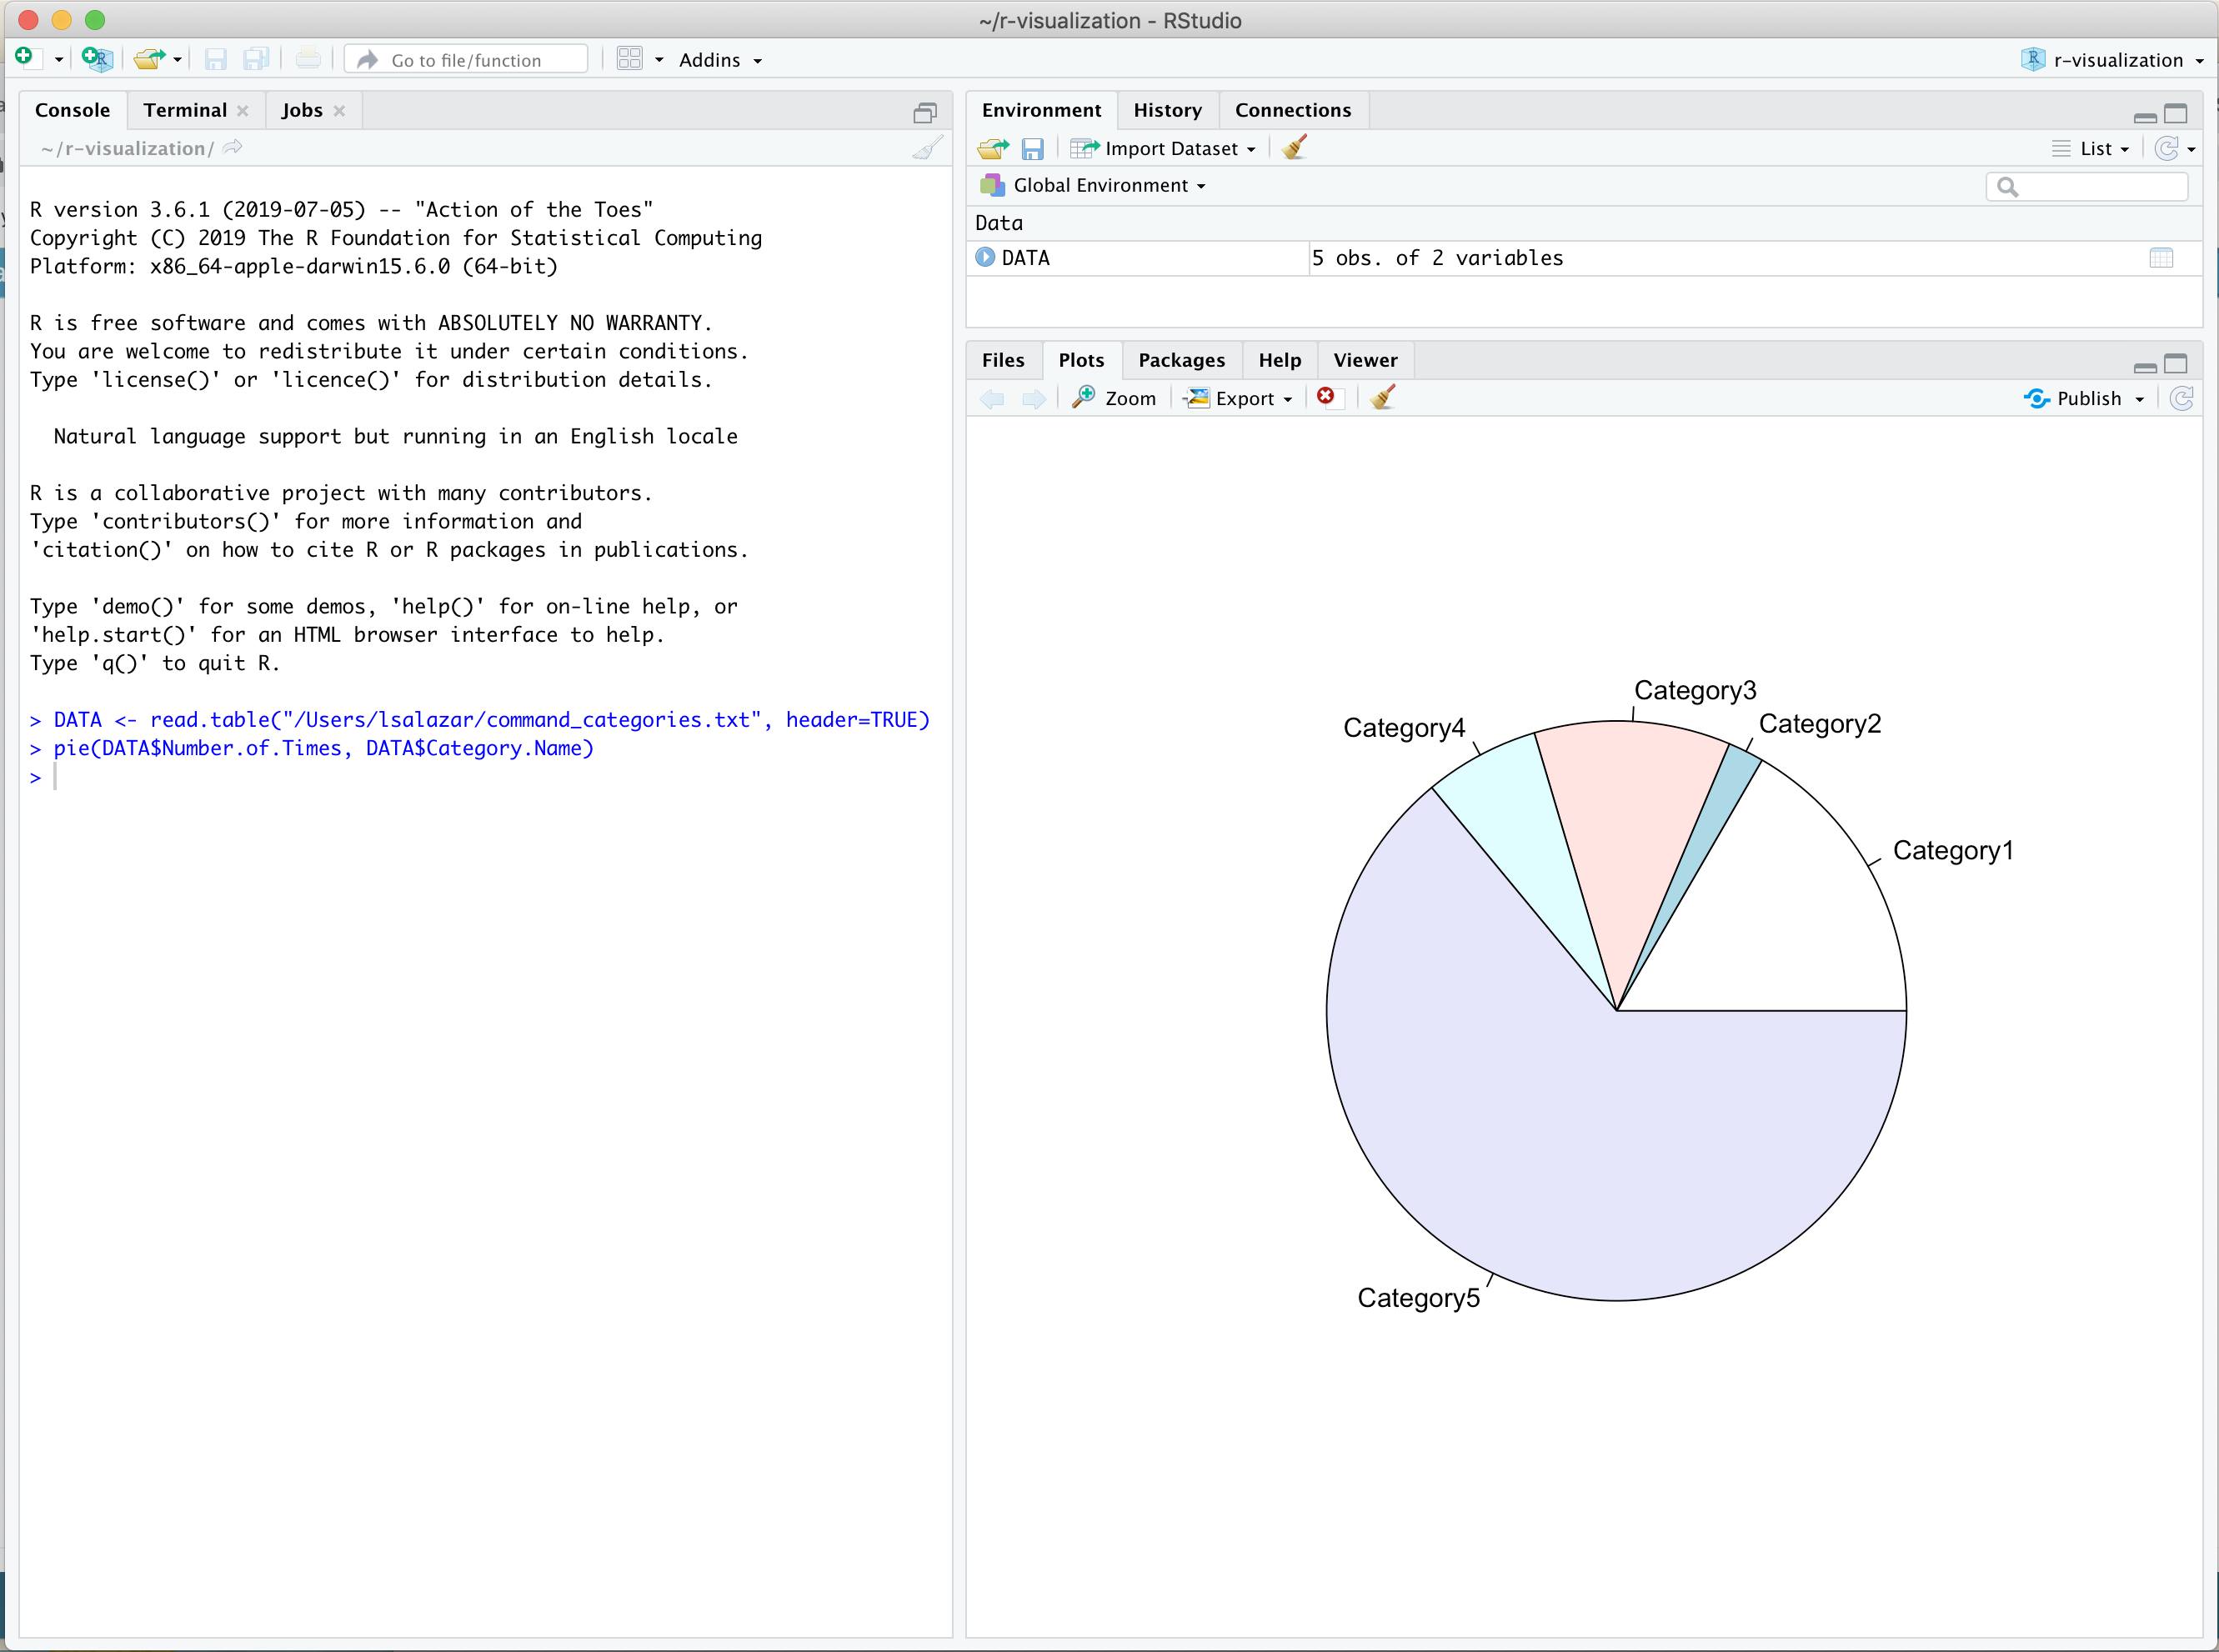This screenshot has height=1652, width=2219.
Task: Save the current document
Action: [x=215, y=58]
